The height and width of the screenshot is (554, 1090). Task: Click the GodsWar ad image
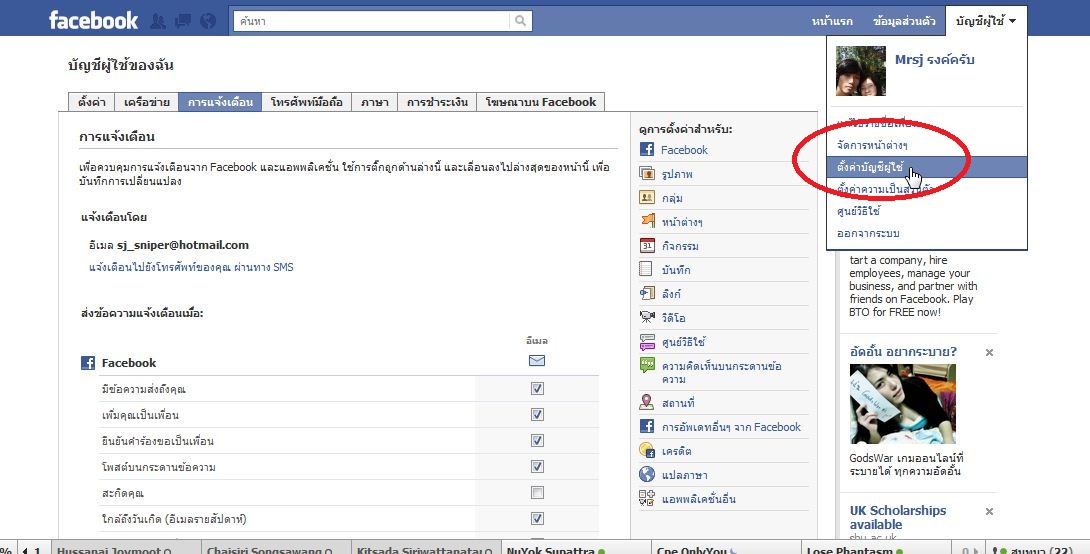pos(902,404)
